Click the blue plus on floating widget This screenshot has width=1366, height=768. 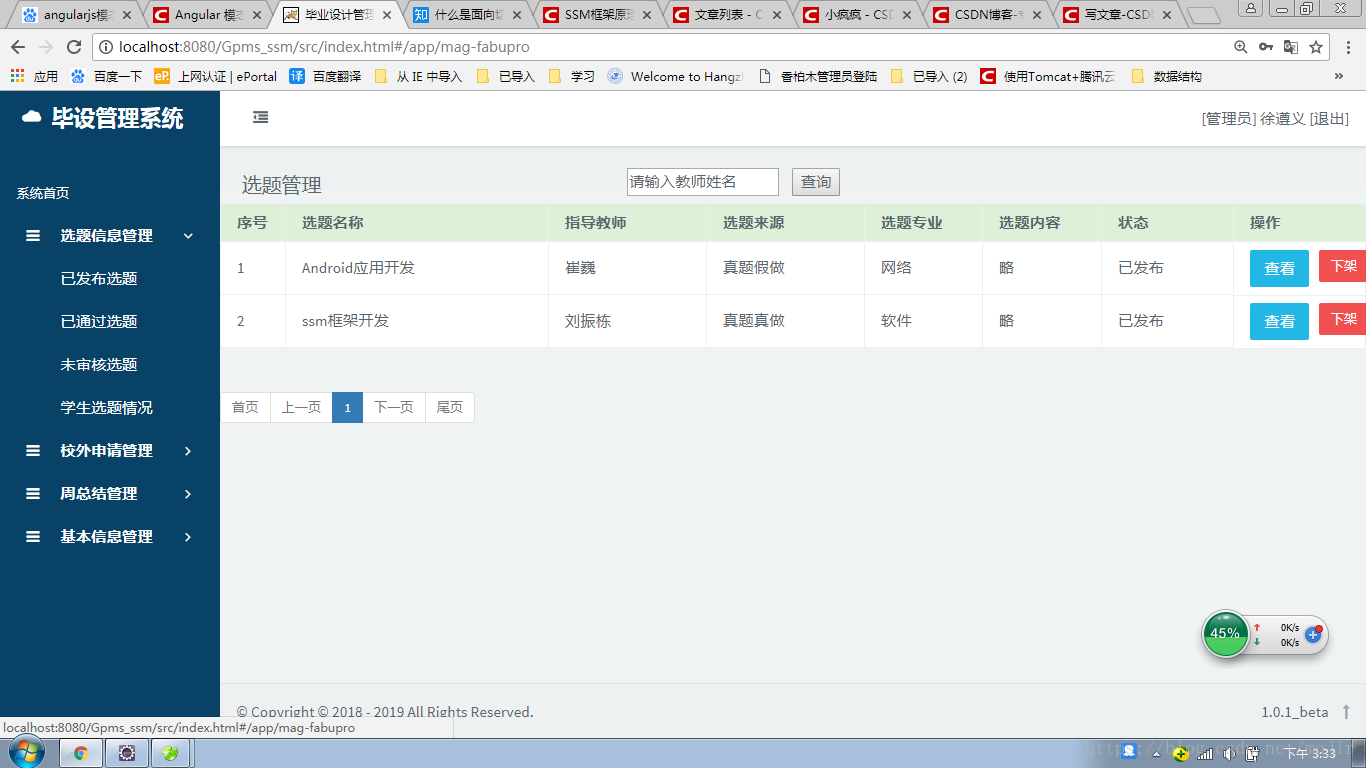click(x=1314, y=634)
